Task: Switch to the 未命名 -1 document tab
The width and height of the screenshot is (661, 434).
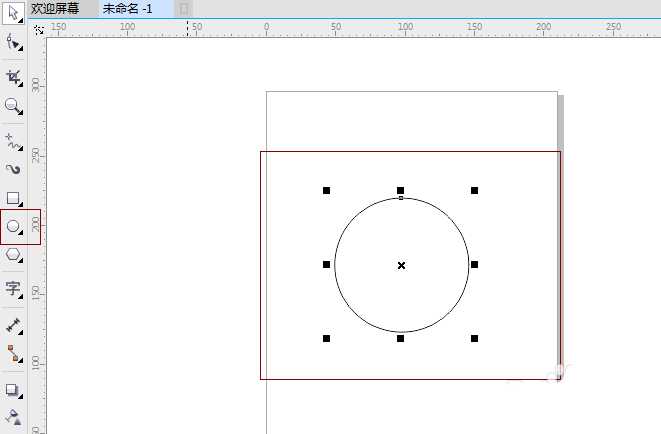Action: pos(127,9)
